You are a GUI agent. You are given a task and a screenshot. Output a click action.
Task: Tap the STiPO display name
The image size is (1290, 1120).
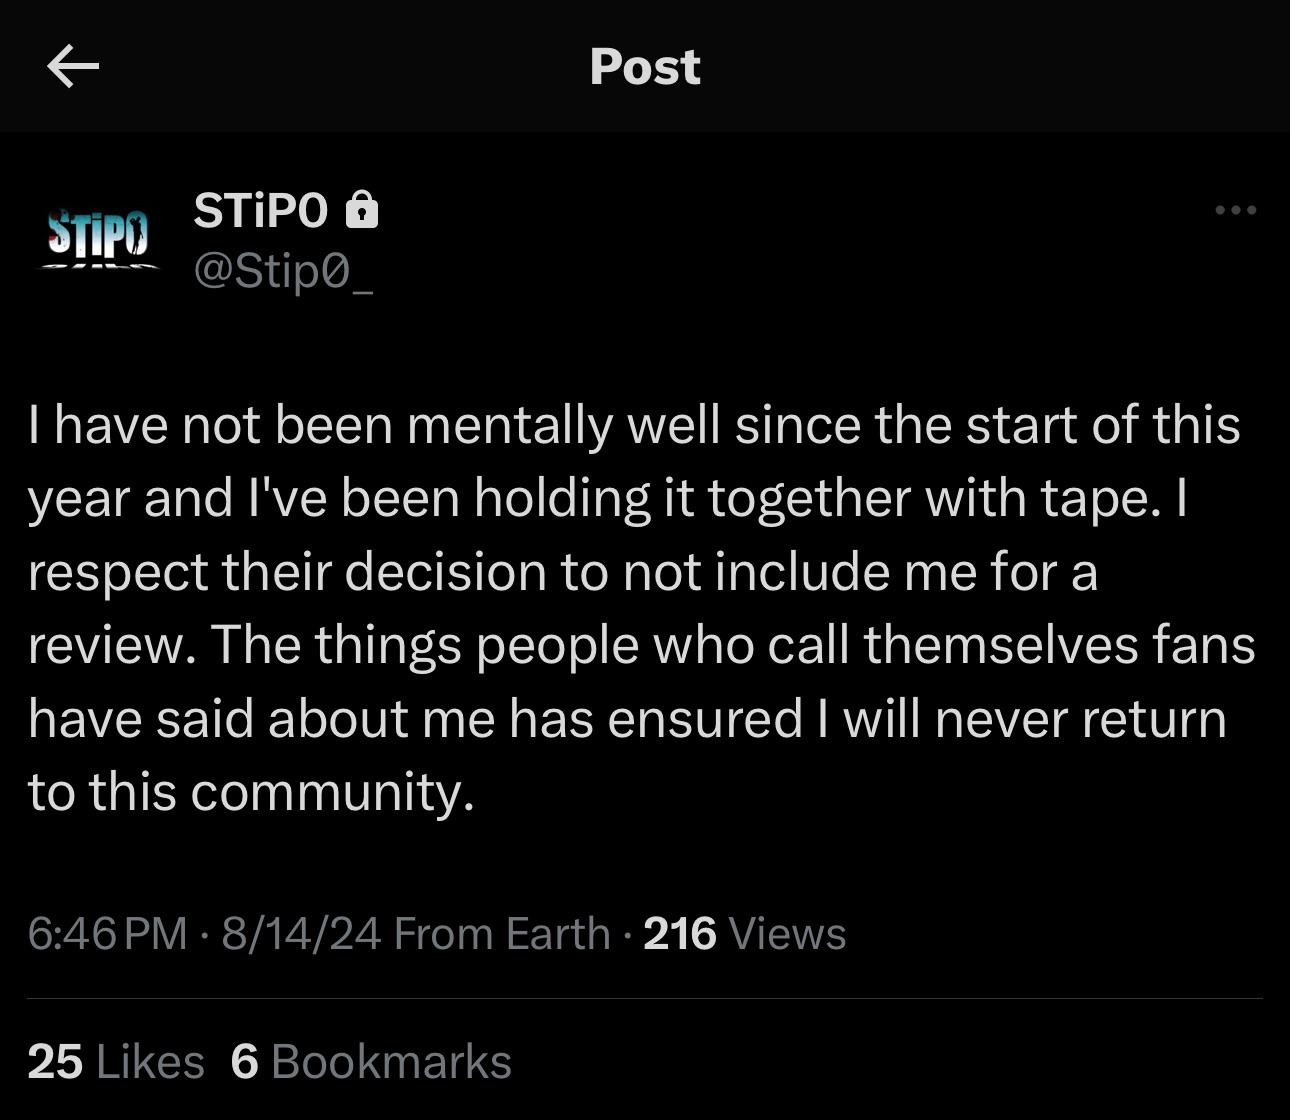(260, 210)
